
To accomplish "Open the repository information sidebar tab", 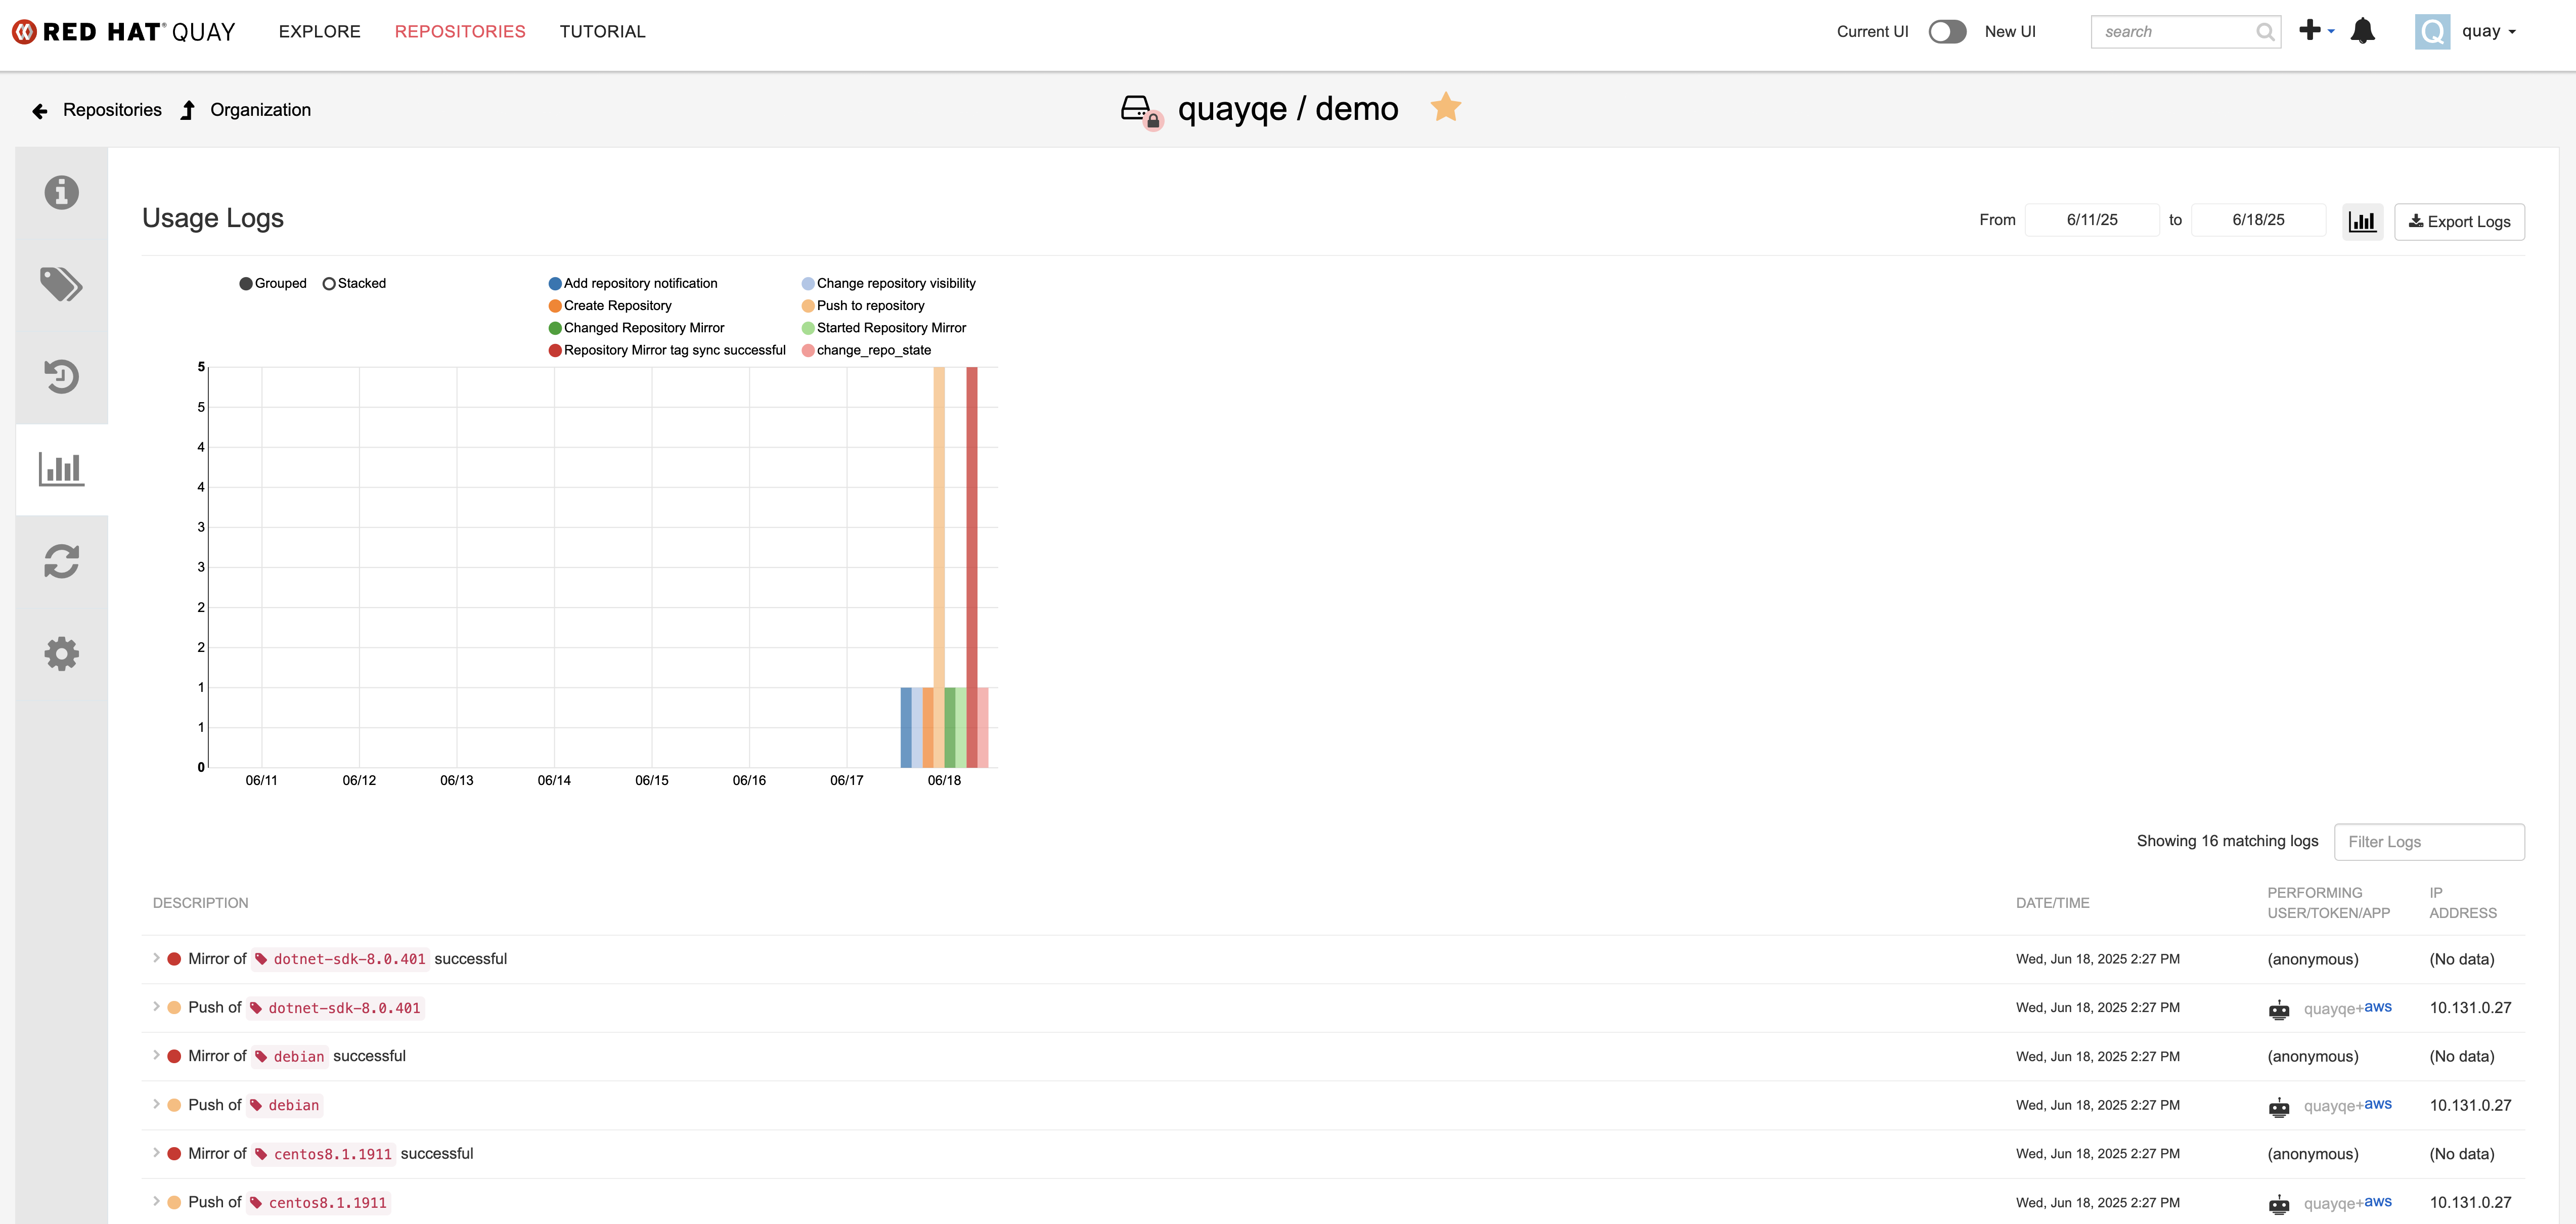I will tap(61, 192).
